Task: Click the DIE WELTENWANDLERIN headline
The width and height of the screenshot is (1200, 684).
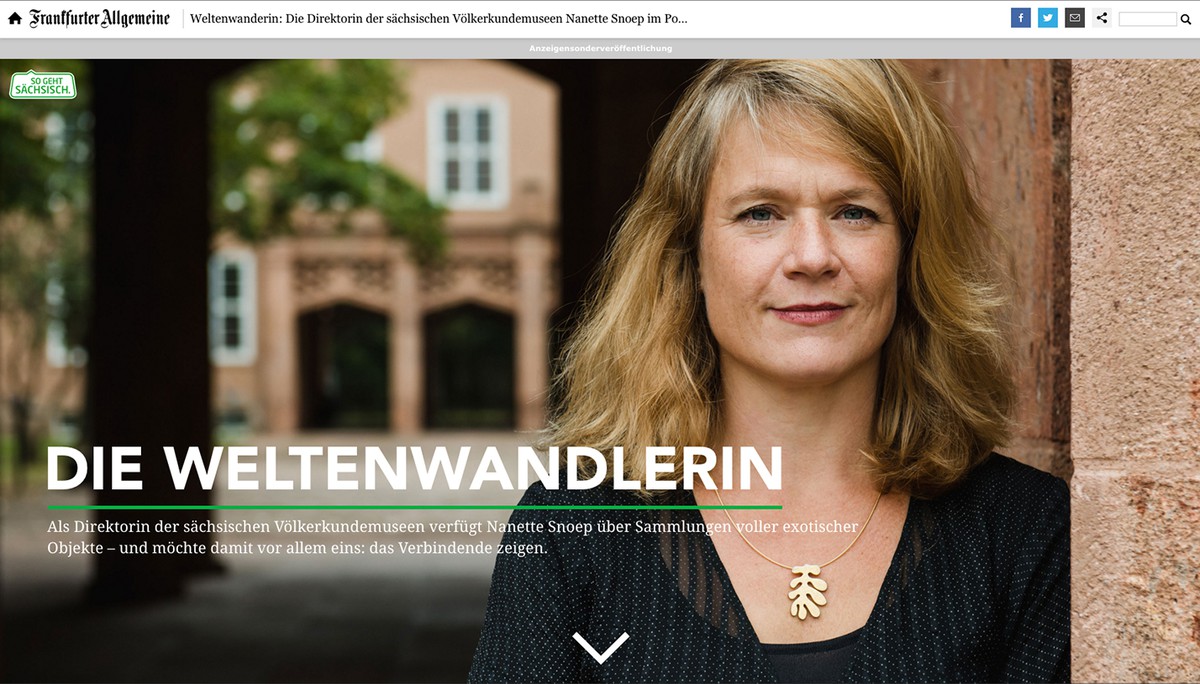Action: pyautogui.click(x=414, y=467)
